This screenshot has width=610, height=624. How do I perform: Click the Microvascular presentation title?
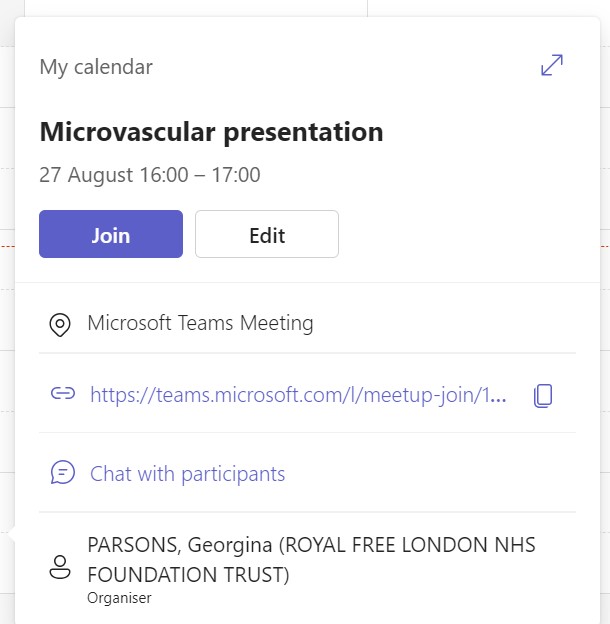pos(211,131)
